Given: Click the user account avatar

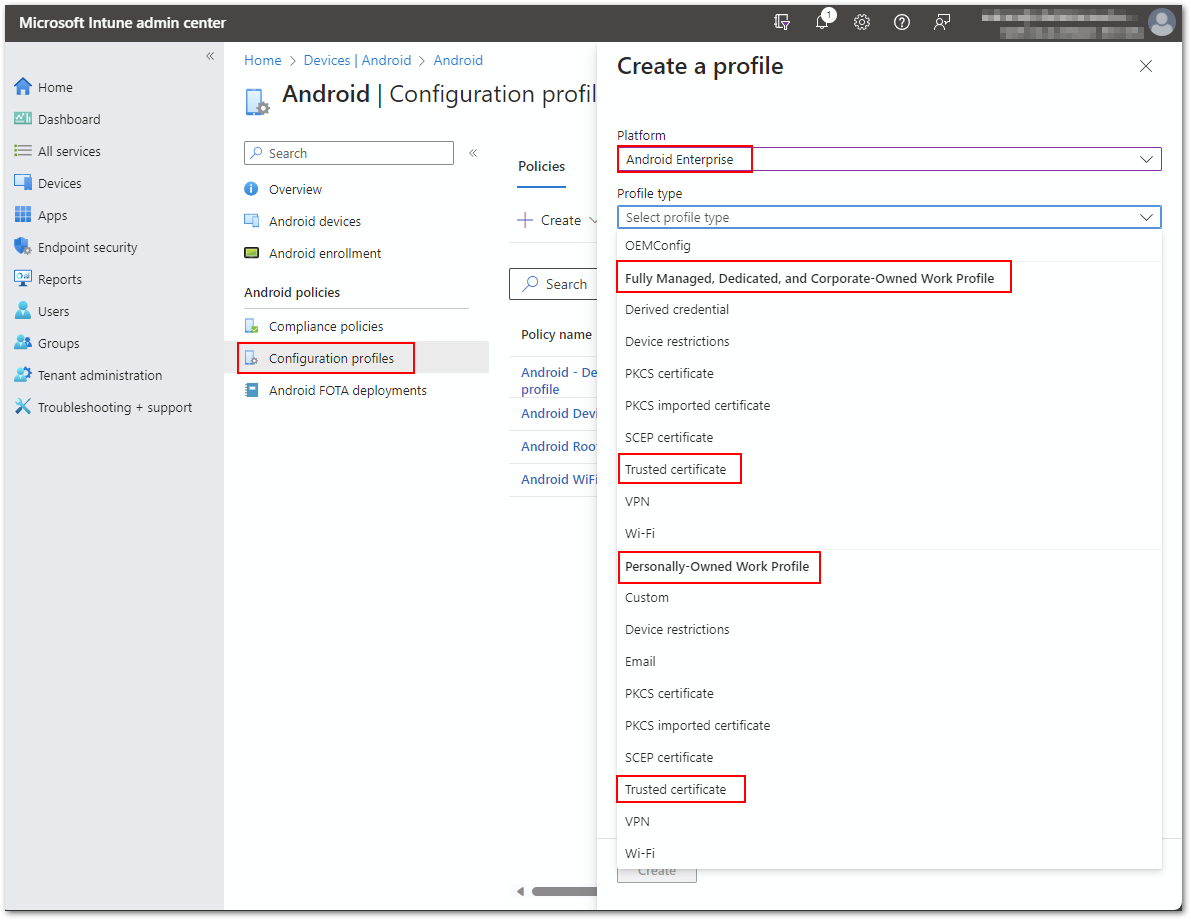Looking at the screenshot, I should pyautogui.click(x=1161, y=22).
